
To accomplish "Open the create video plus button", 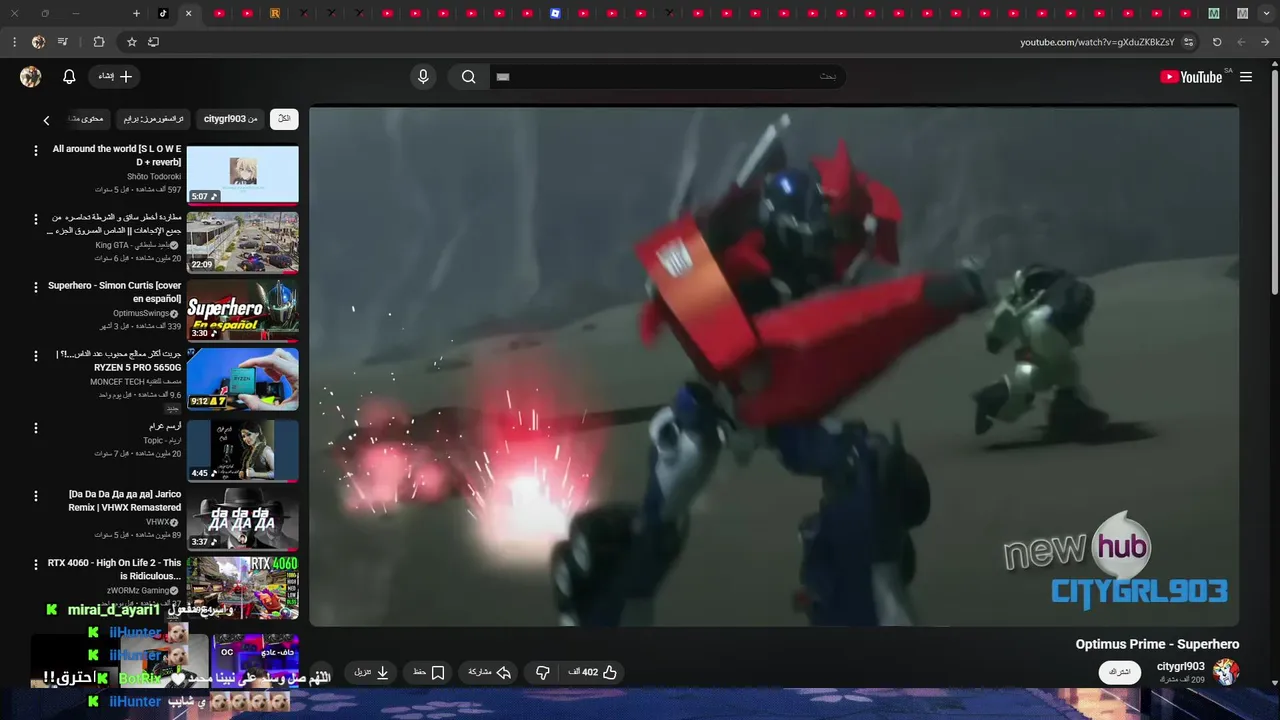I will (115, 77).
